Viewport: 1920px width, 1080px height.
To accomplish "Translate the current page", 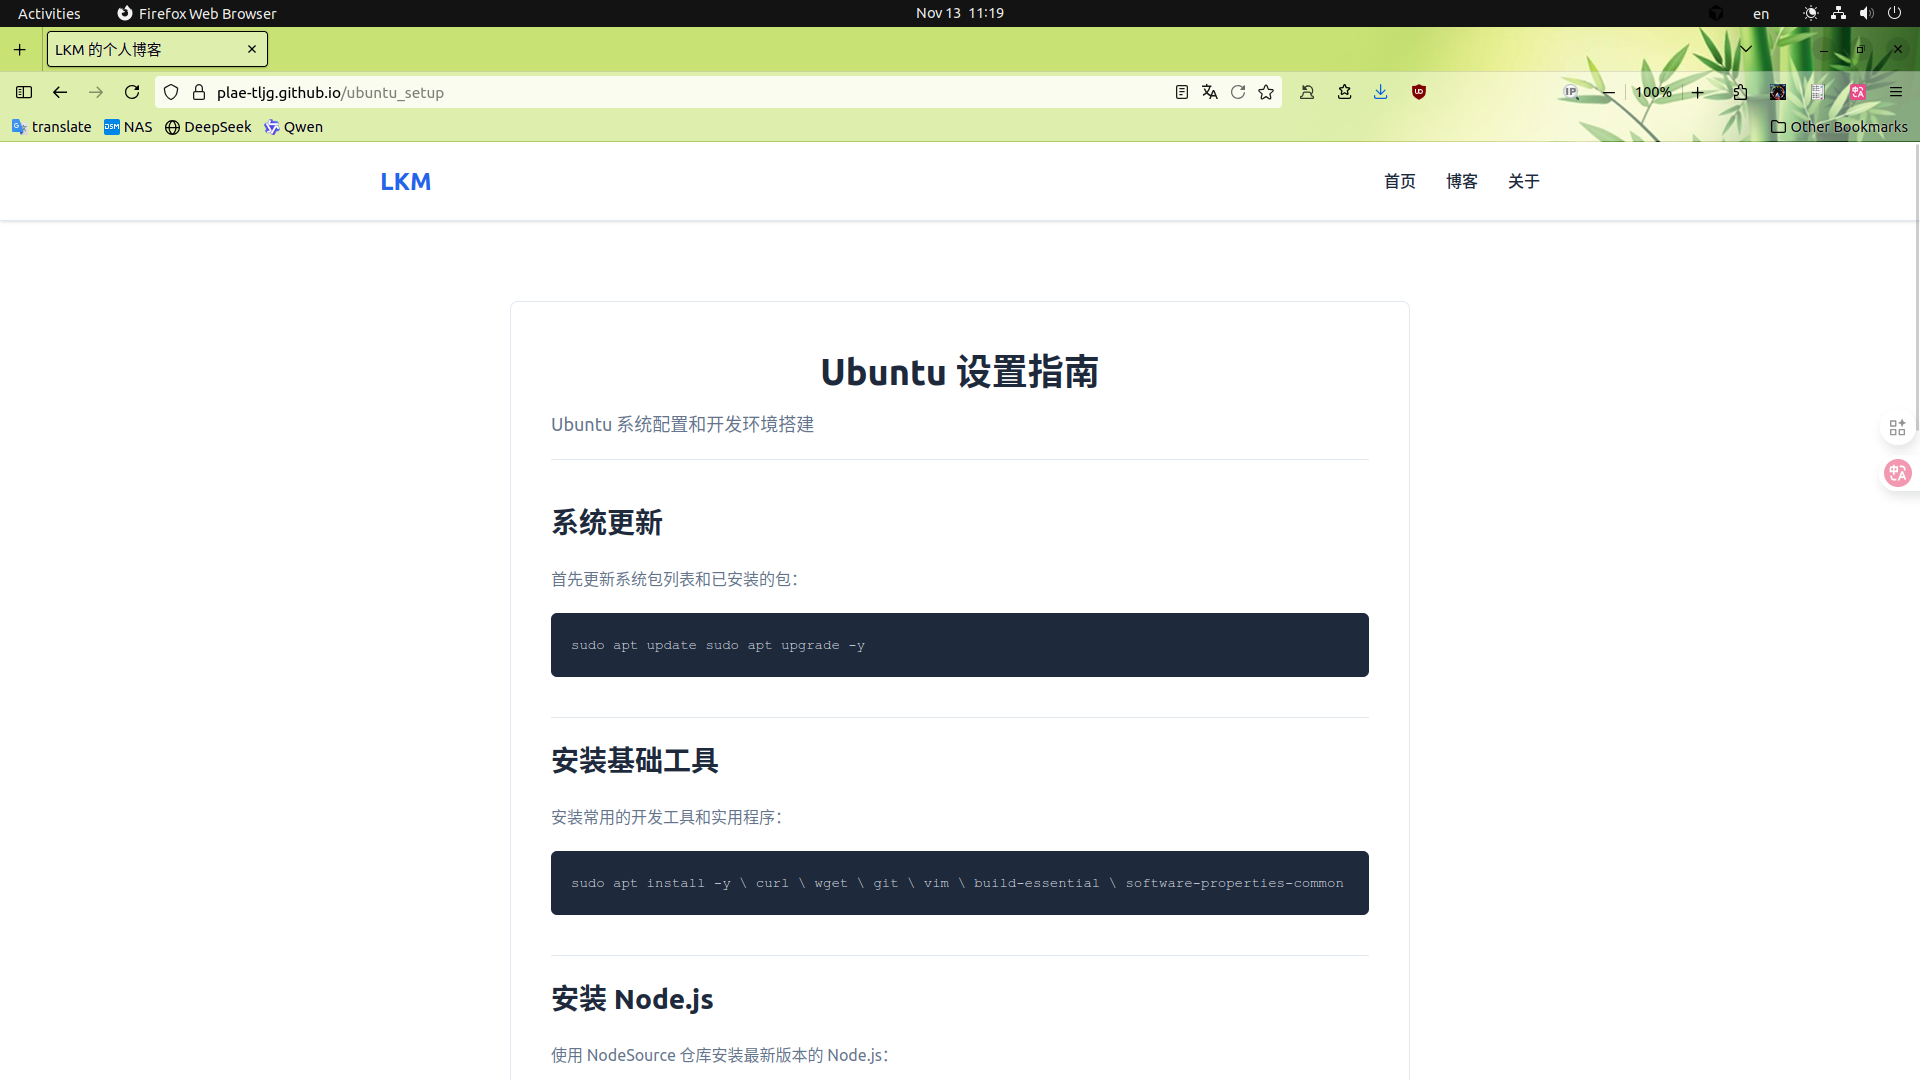I will click(1209, 91).
